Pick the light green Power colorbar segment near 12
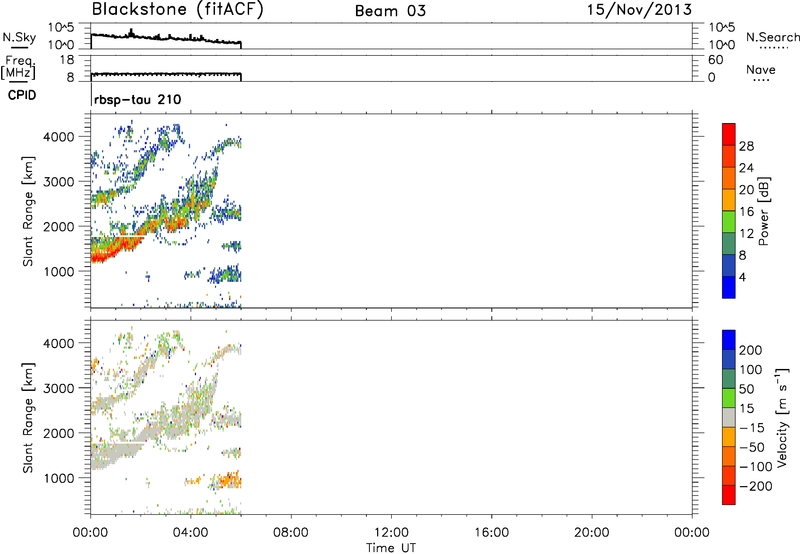The image size is (800, 554). tap(729, 222)
